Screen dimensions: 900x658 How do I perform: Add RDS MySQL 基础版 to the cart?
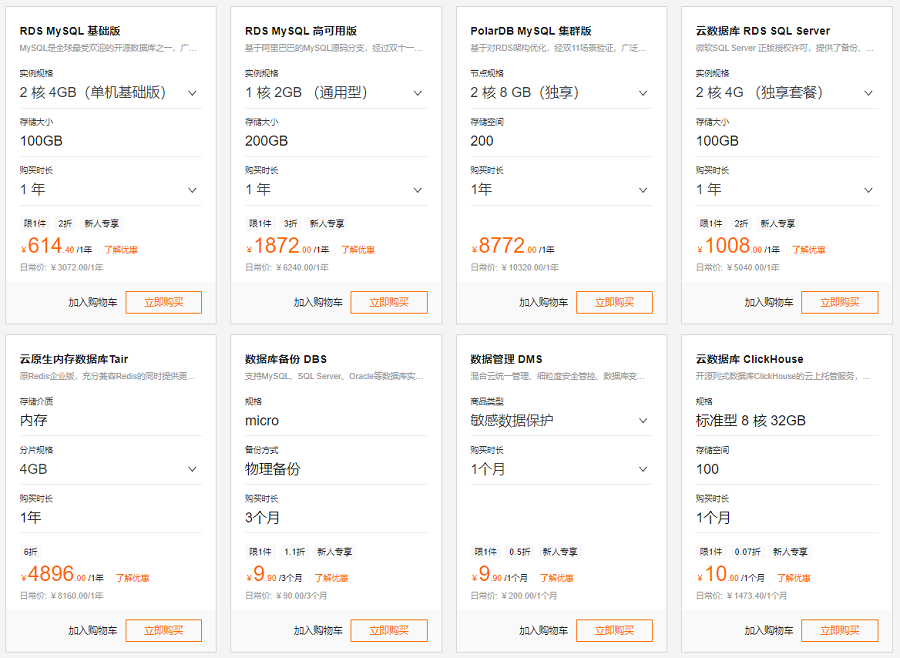coord(92,303)
